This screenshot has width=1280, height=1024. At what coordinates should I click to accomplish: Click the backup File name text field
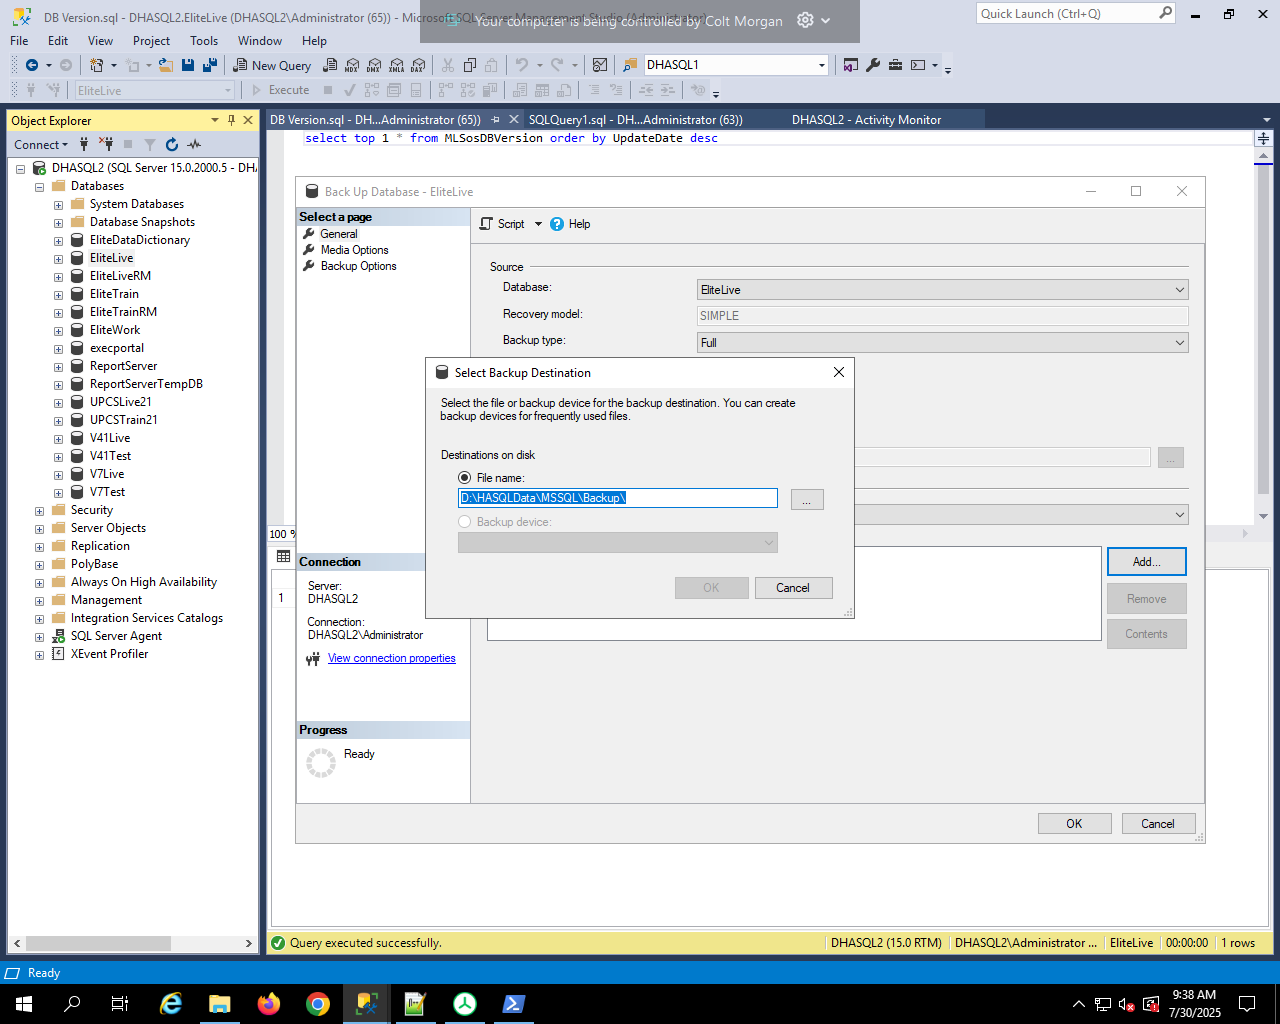(617, 498)
